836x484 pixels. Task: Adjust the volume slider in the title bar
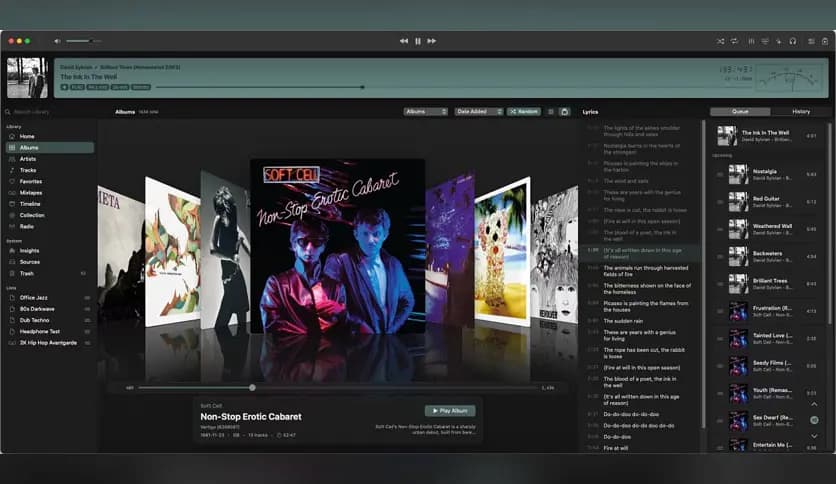(x=83, y=41)
